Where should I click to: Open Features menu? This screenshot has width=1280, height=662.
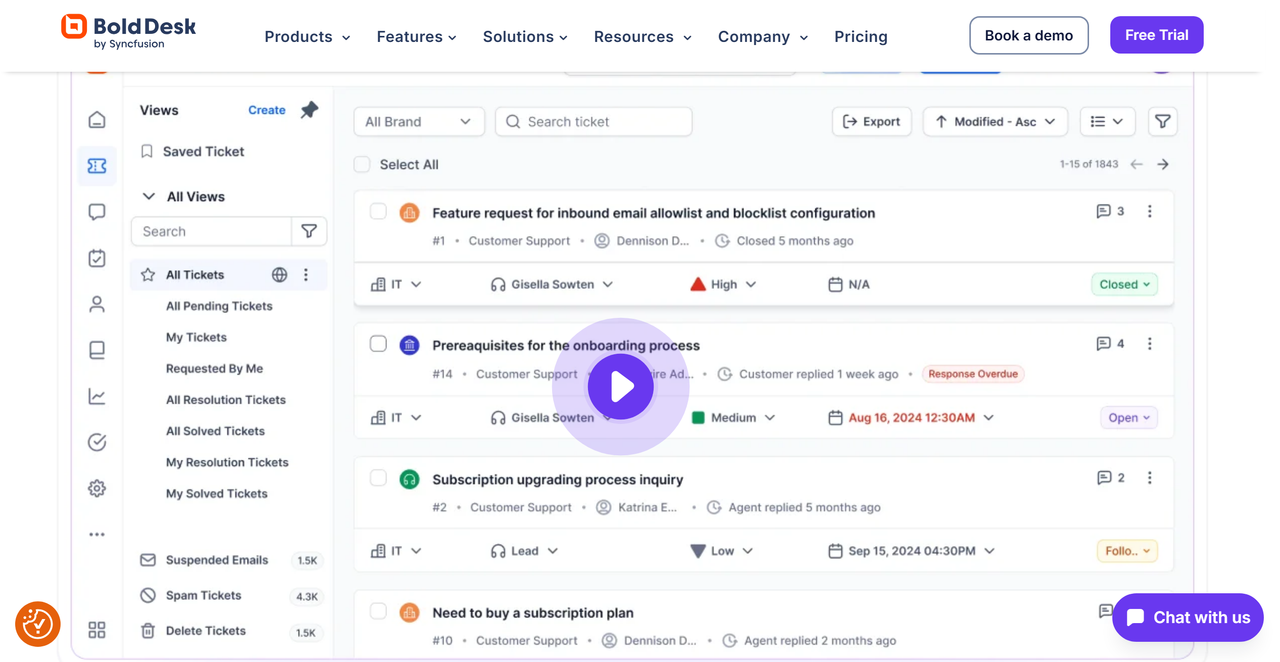tap(416, 36)
